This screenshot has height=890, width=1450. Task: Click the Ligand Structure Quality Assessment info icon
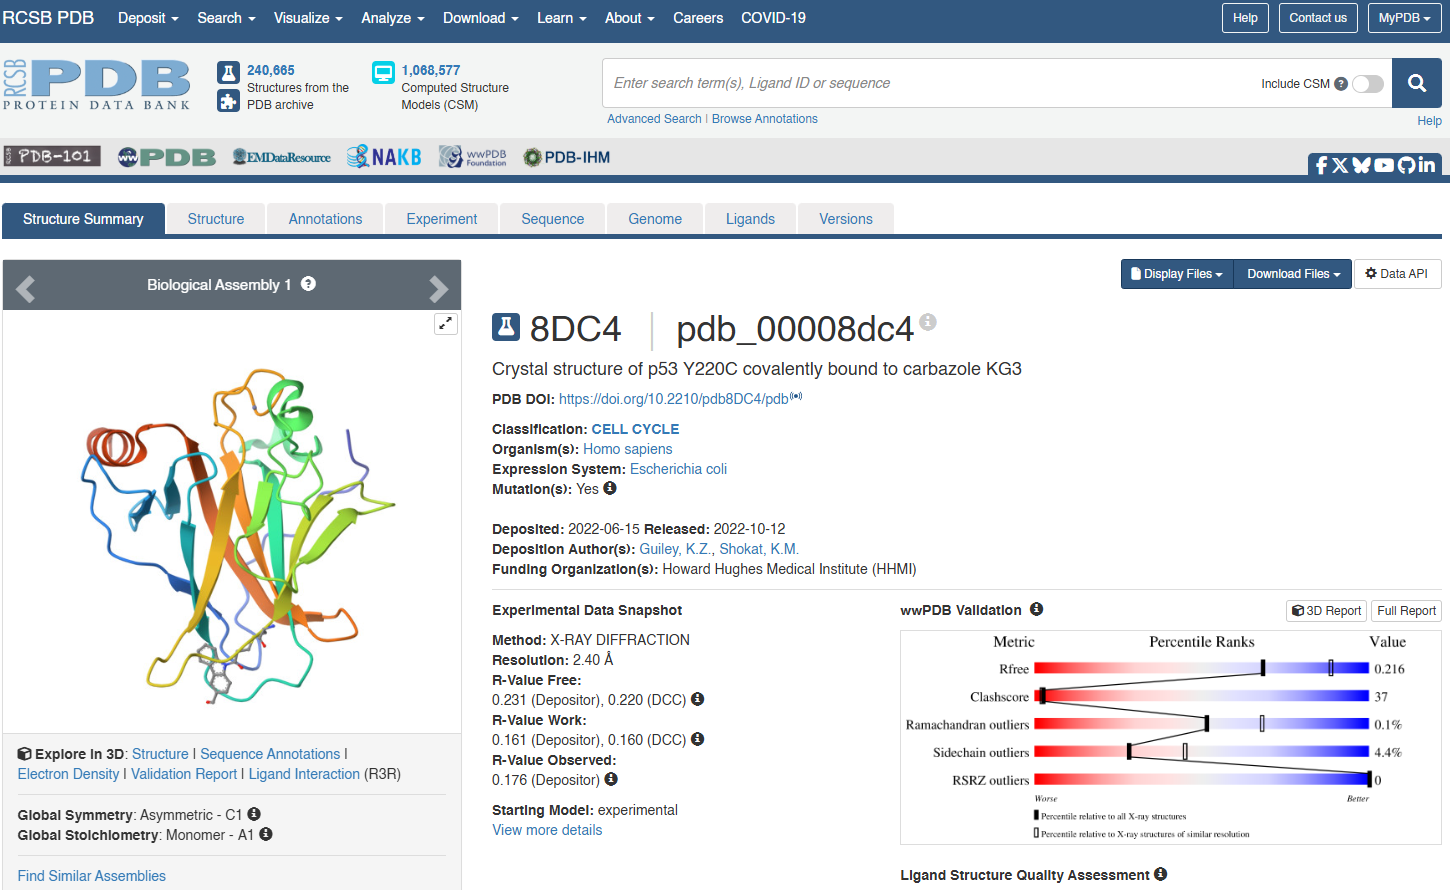tap(1160, 874)
